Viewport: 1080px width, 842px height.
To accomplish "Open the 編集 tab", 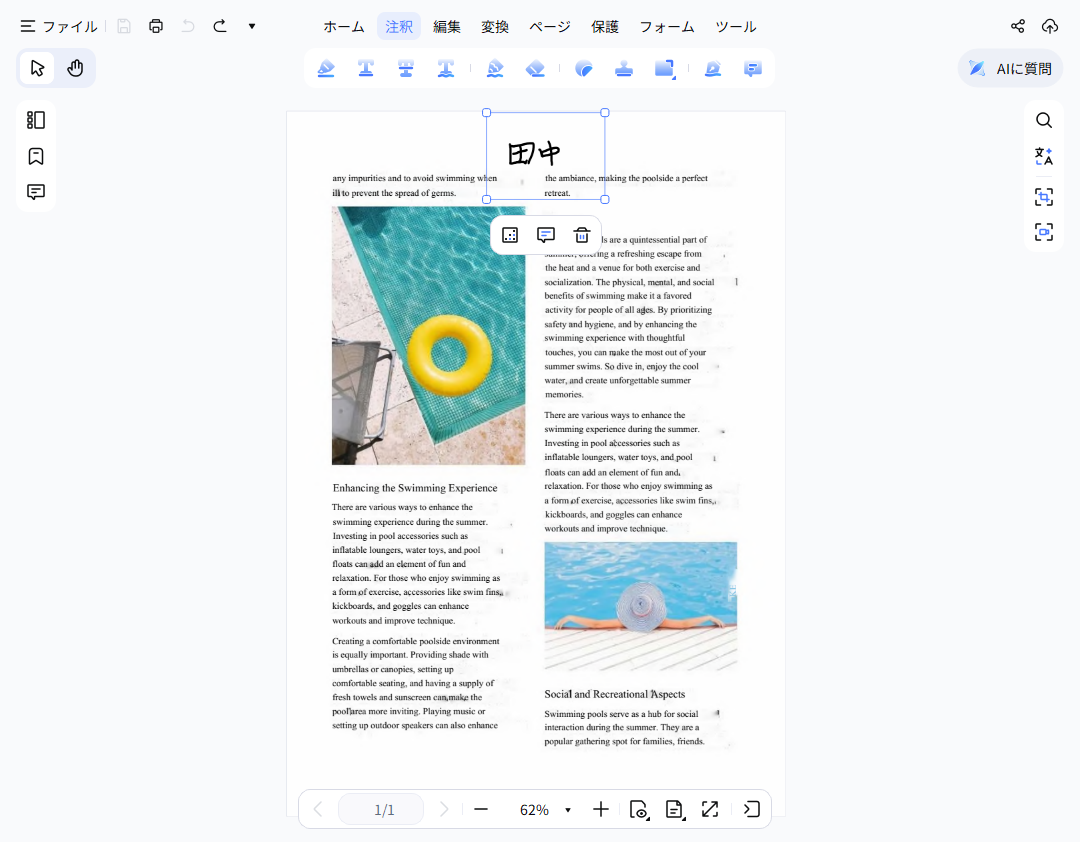I will [x=447, y=27].
